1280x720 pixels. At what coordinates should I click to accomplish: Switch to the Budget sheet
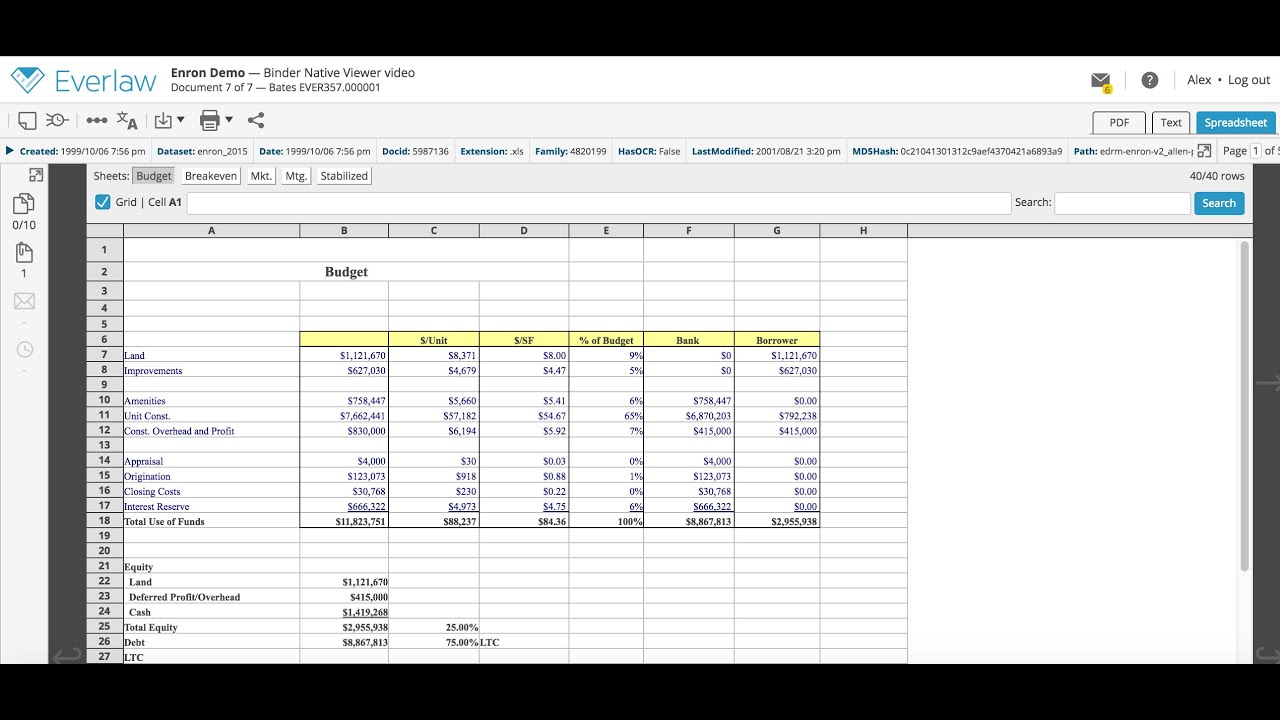pos(154,176)
